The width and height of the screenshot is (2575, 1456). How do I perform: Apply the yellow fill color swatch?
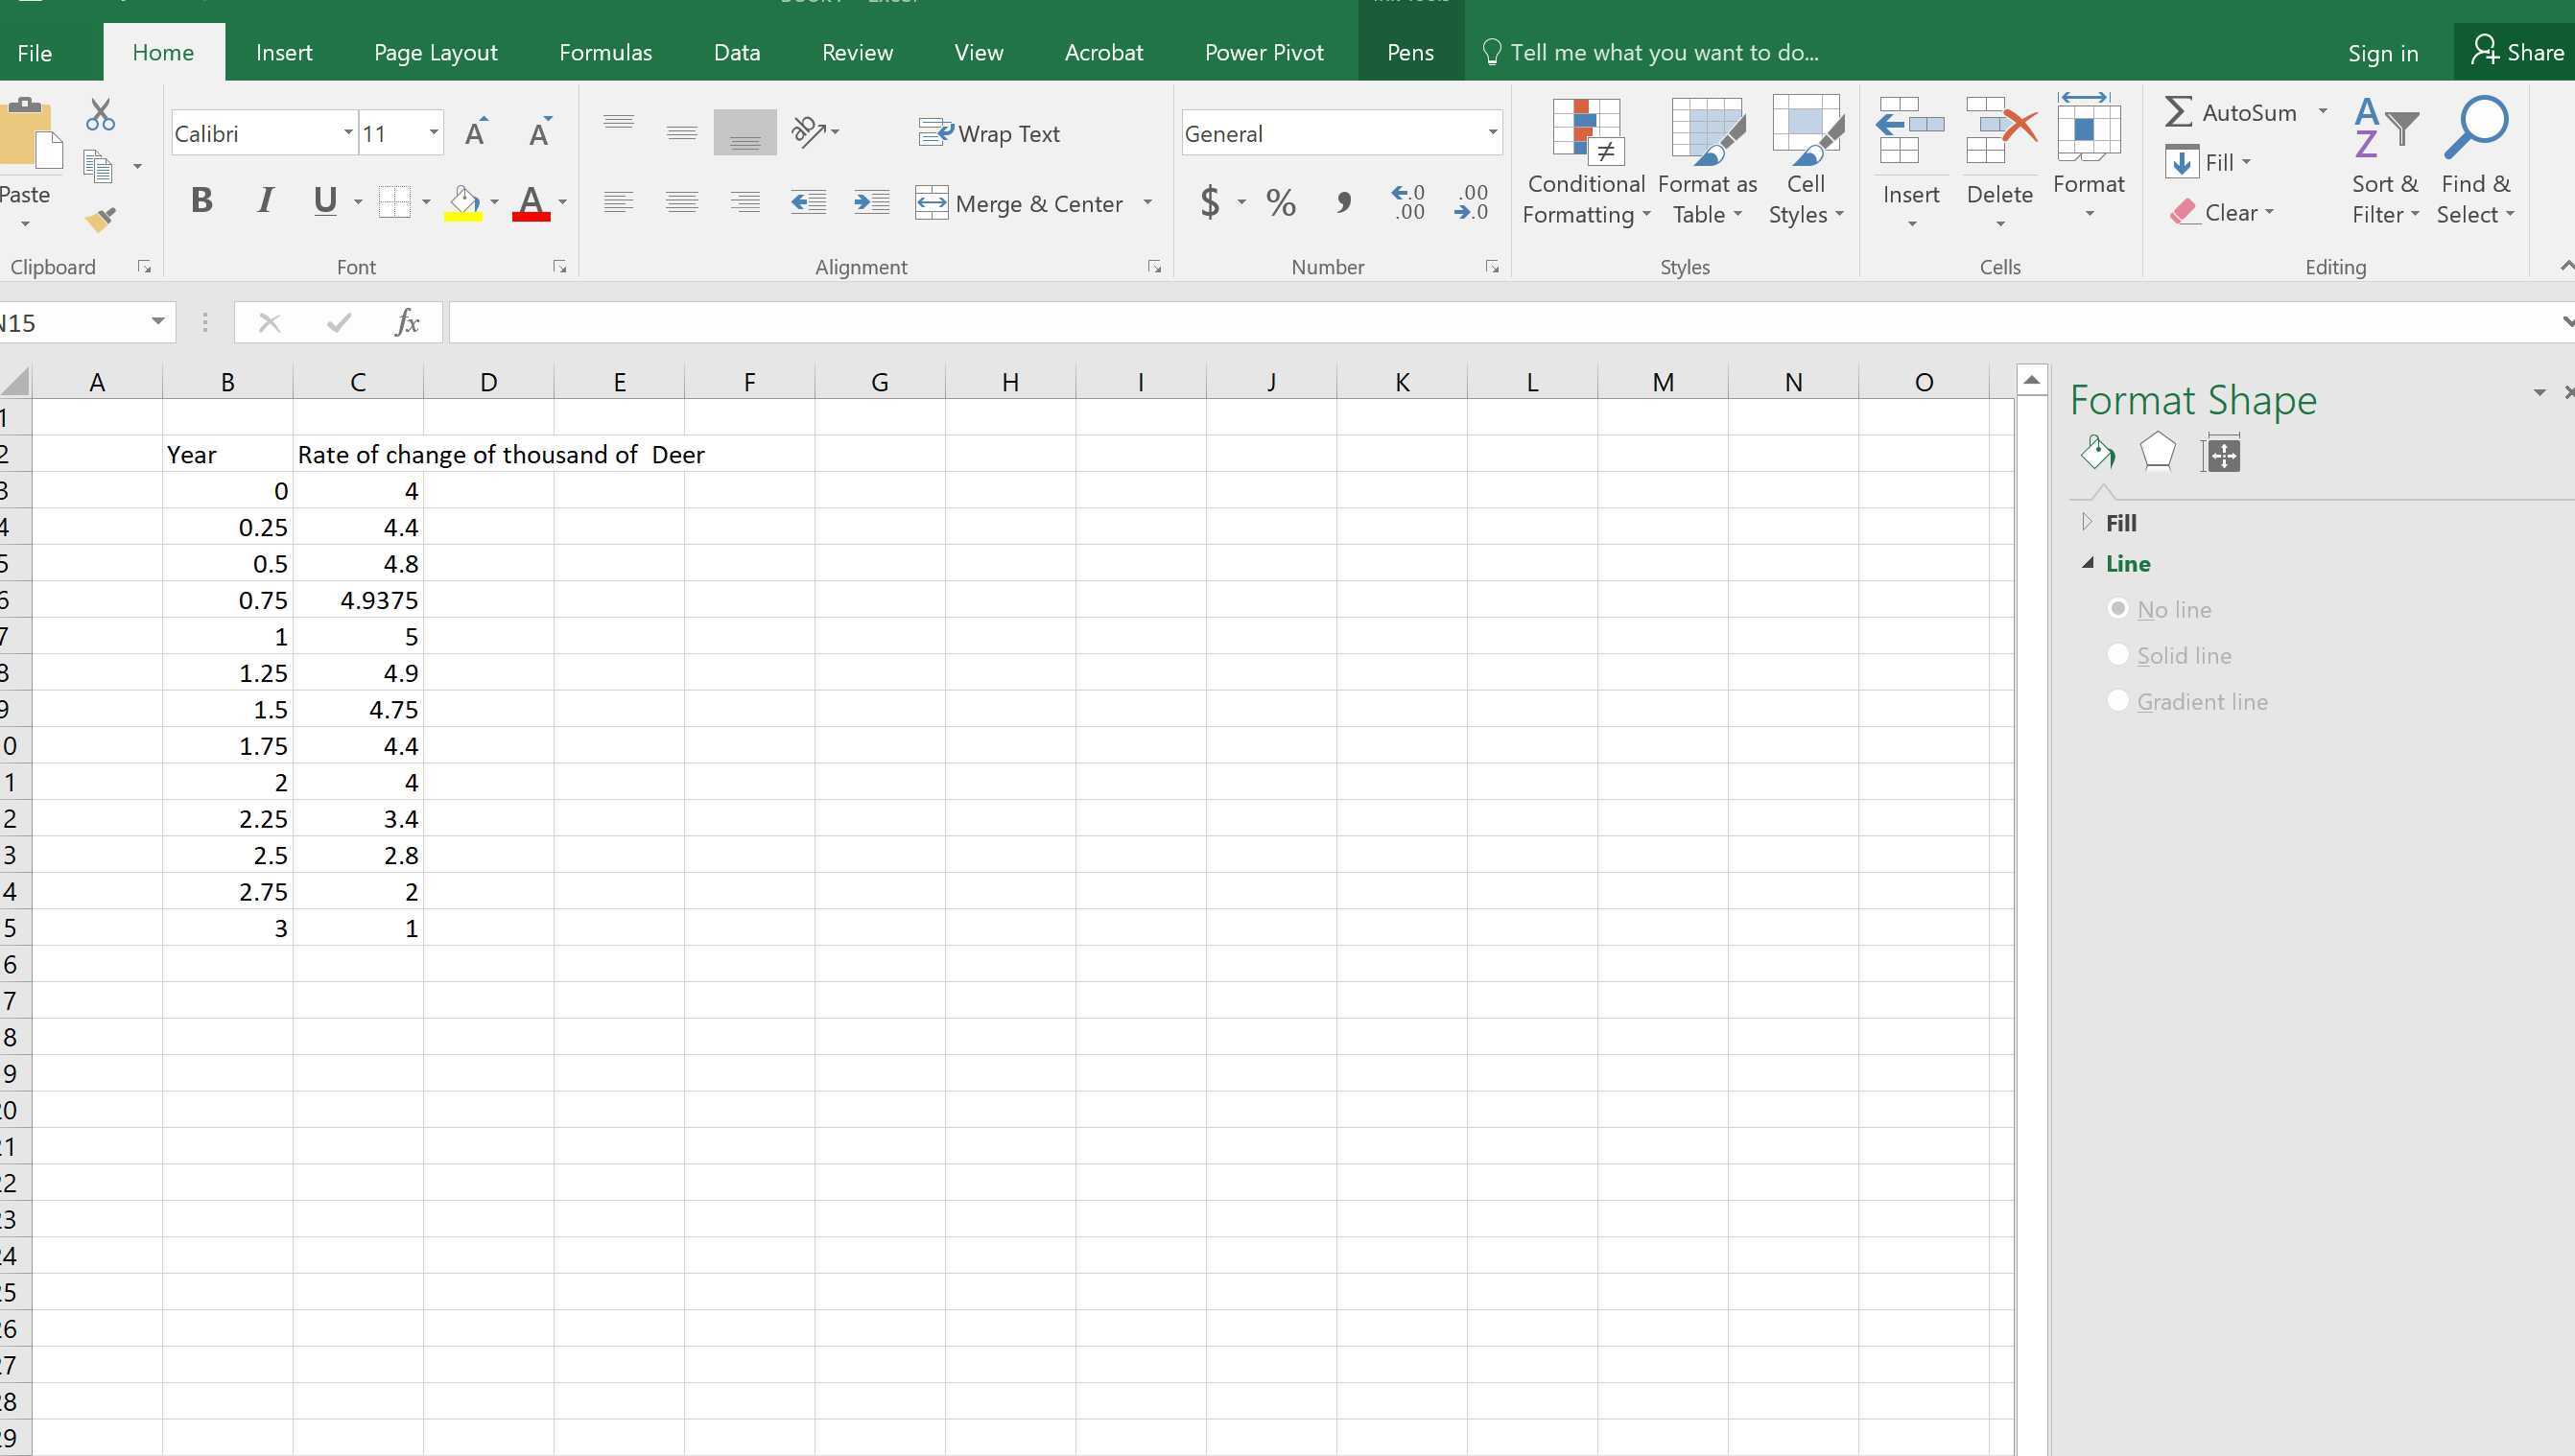tap(463, 203)
